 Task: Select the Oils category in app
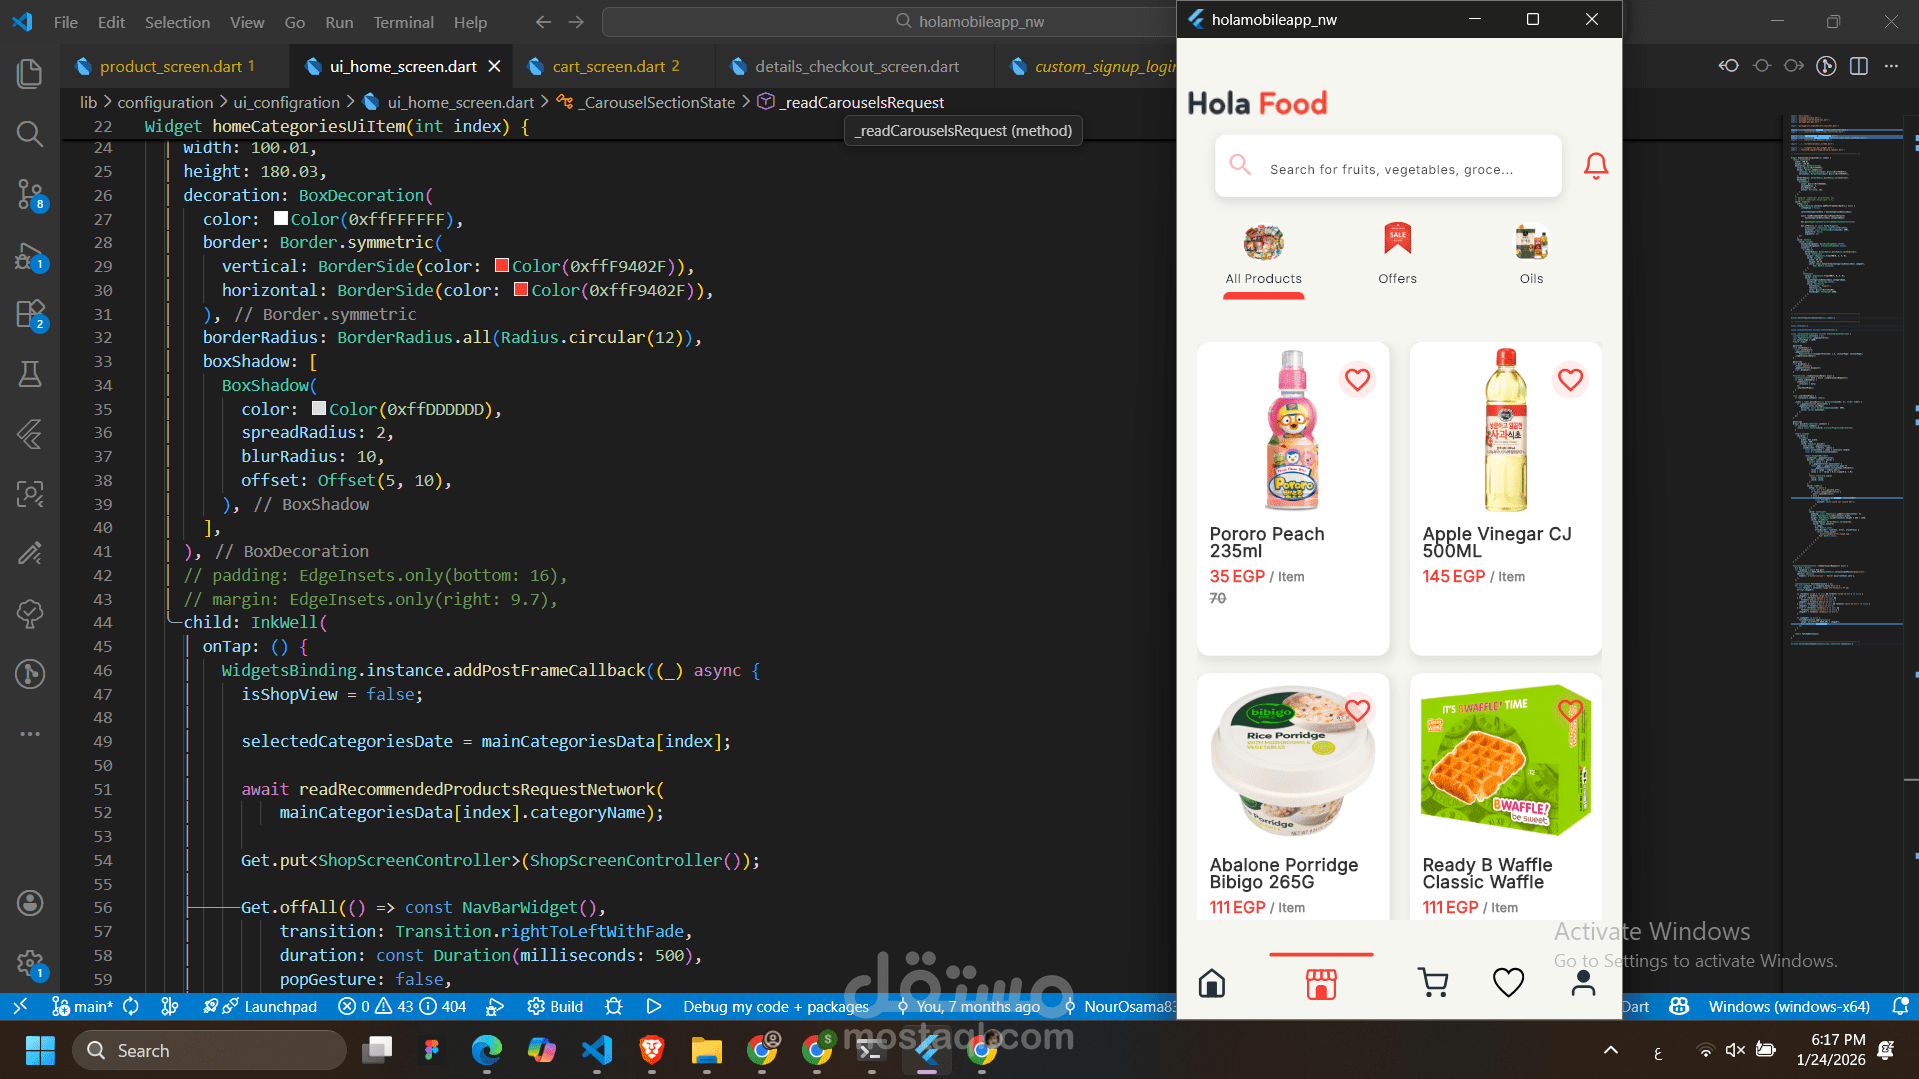1531,256
